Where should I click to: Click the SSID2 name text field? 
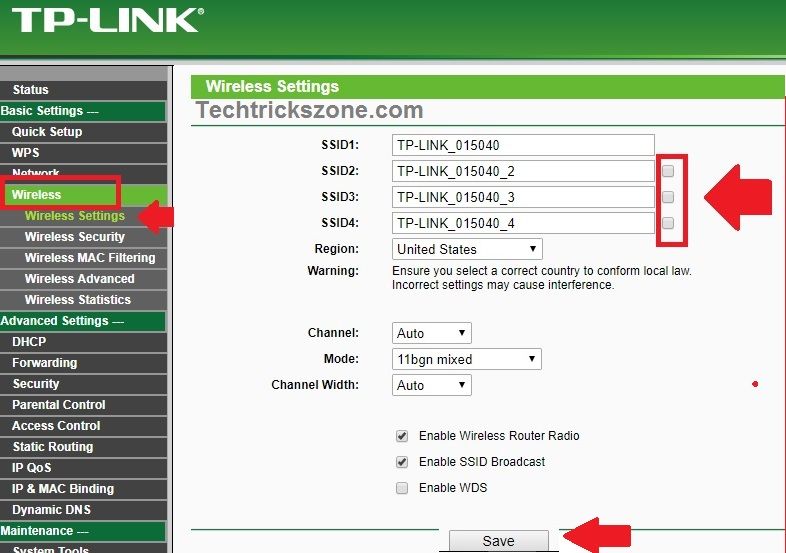[523, 171]
